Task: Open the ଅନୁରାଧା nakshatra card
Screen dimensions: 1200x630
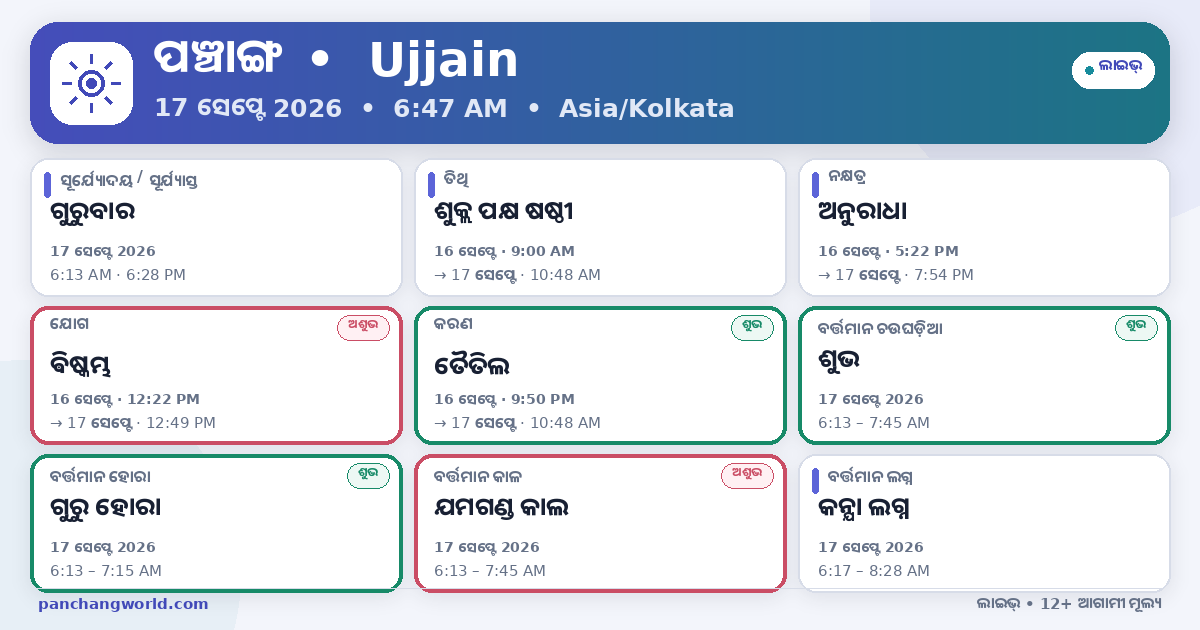Action: 984,228
